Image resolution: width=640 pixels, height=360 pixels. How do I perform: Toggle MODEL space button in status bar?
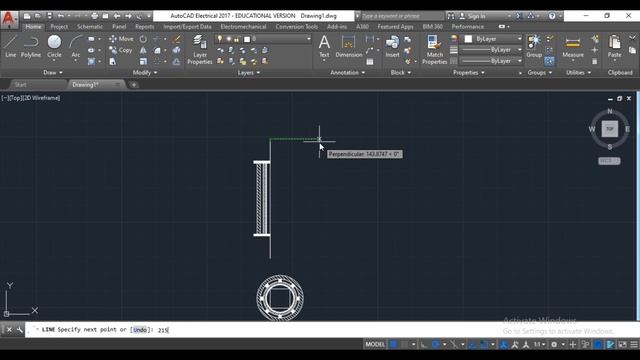coord(375,344)
